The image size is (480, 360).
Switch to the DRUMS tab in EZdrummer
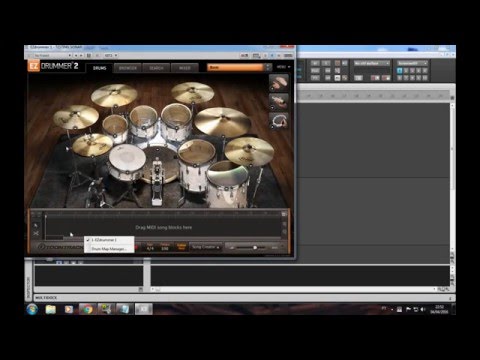(99, 68)
